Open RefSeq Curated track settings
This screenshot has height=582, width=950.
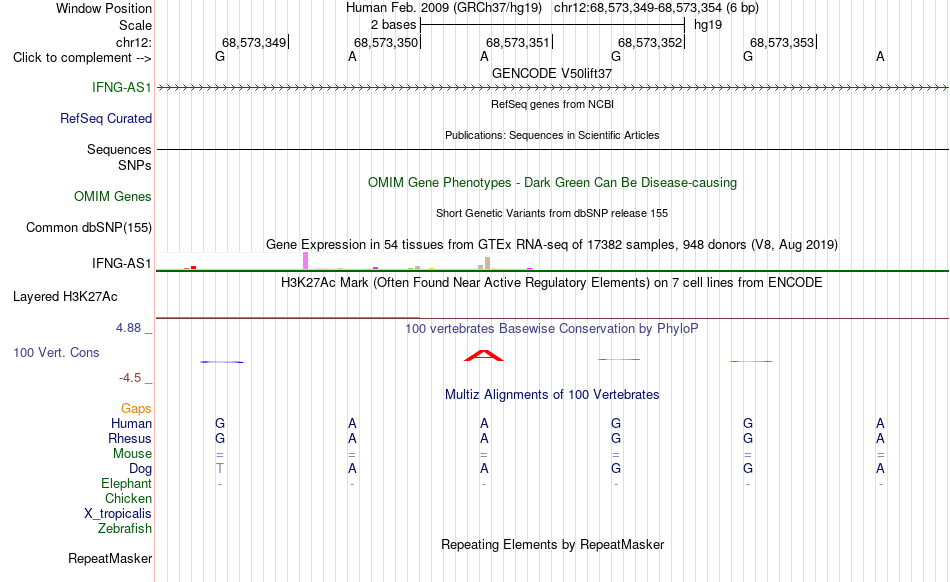coord(105,118)
